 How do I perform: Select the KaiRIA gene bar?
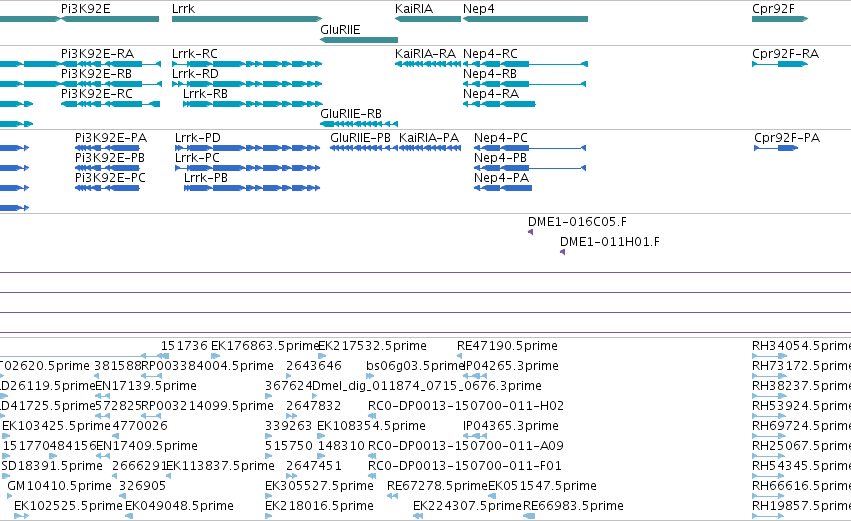[428, 19]
